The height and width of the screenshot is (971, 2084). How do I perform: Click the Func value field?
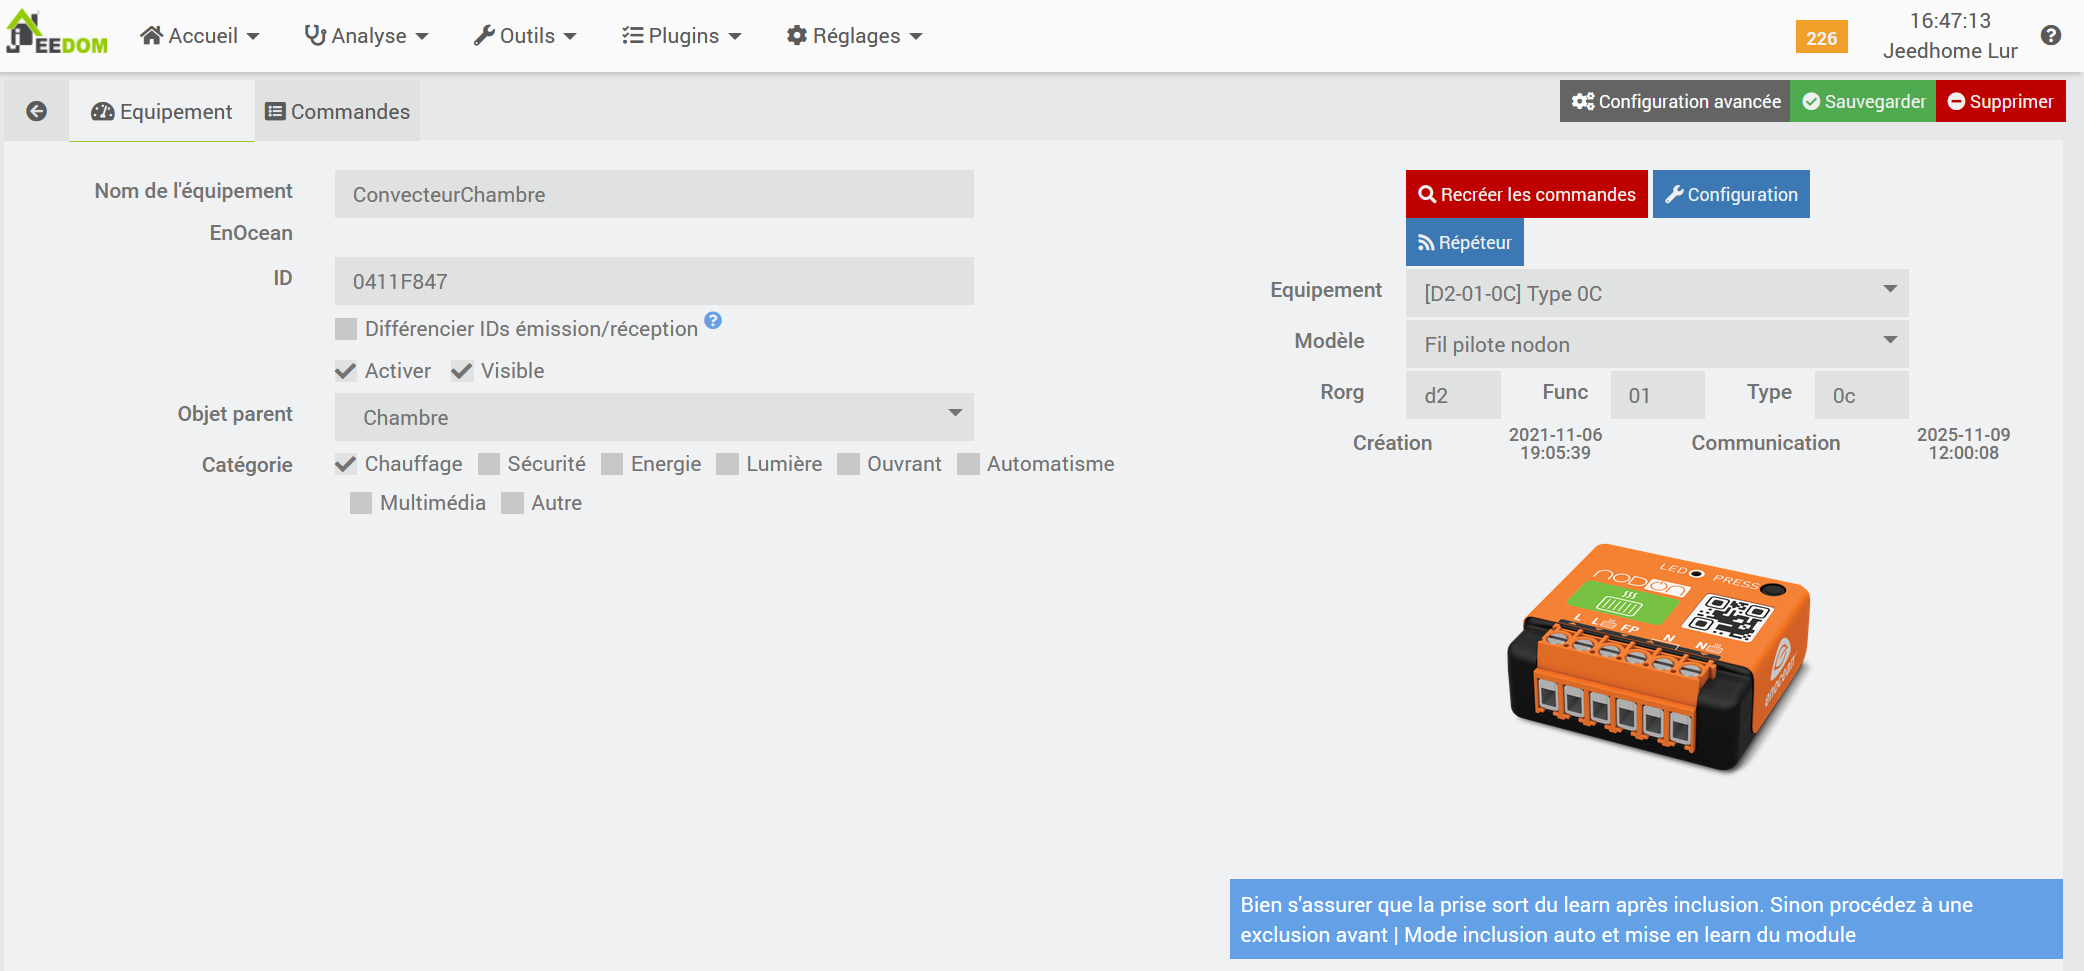(1657, 395)
